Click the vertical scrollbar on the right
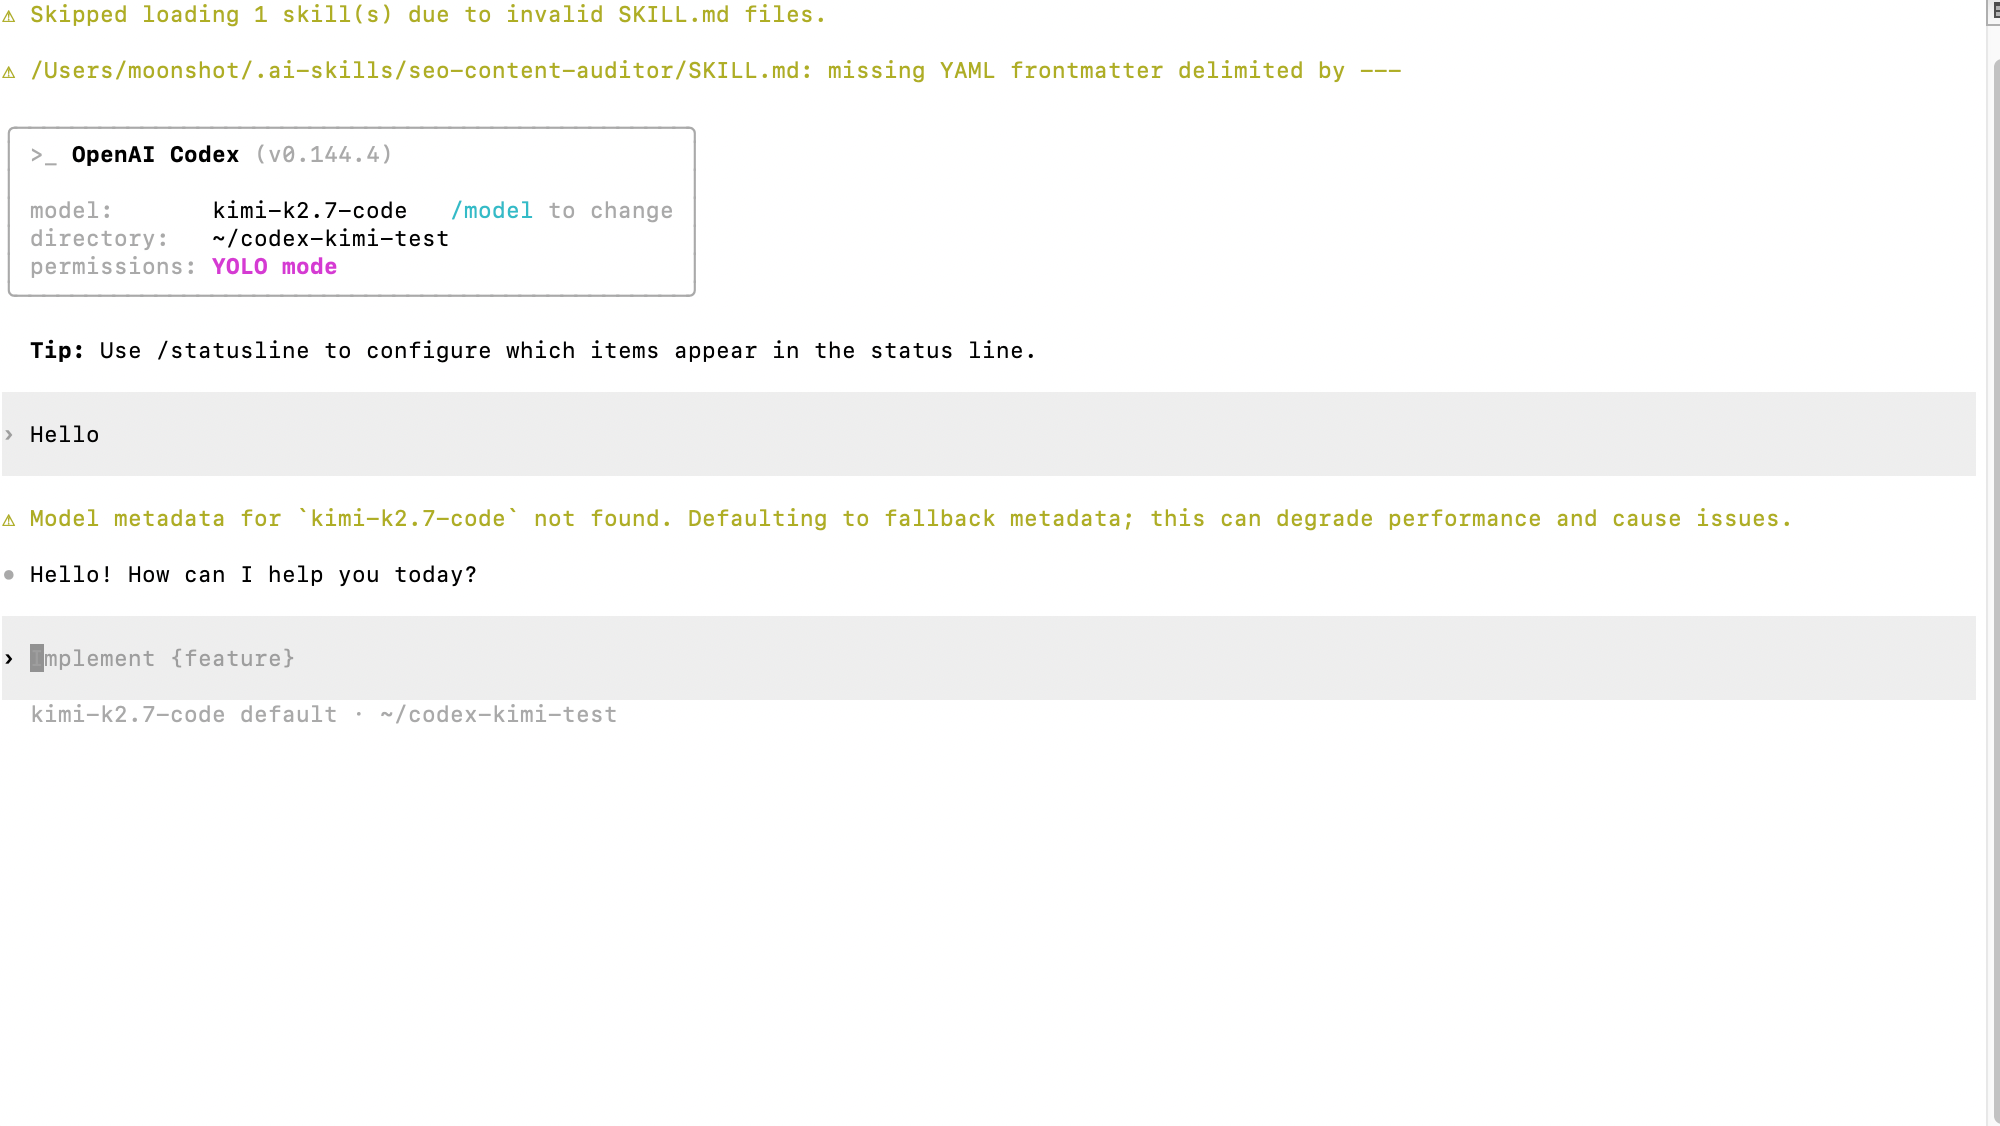The height and width of the screenshot is (1126, 2000). click(x=1995, y=590)
